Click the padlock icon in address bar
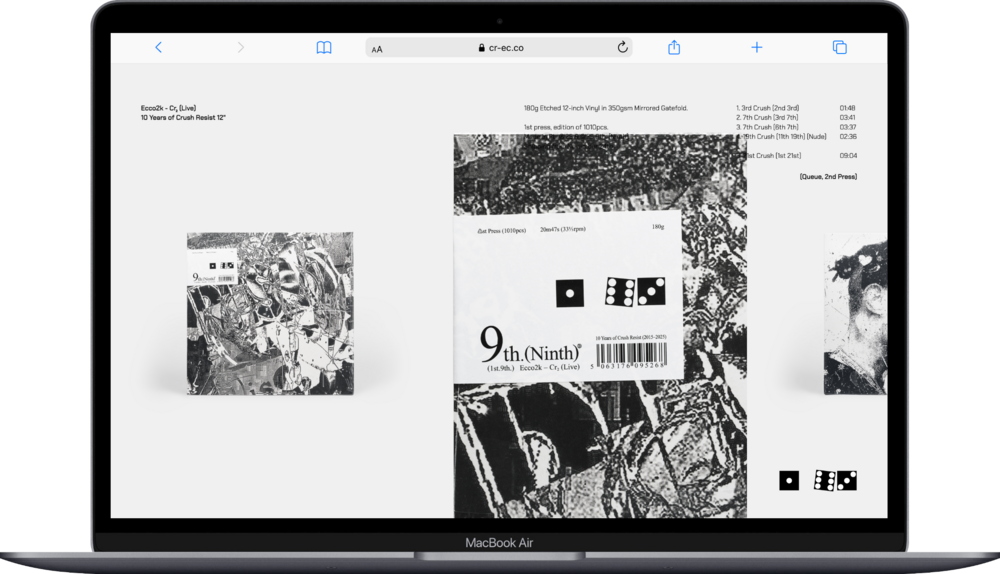Viewport: 1000px width, 574px height. [483, 47]
